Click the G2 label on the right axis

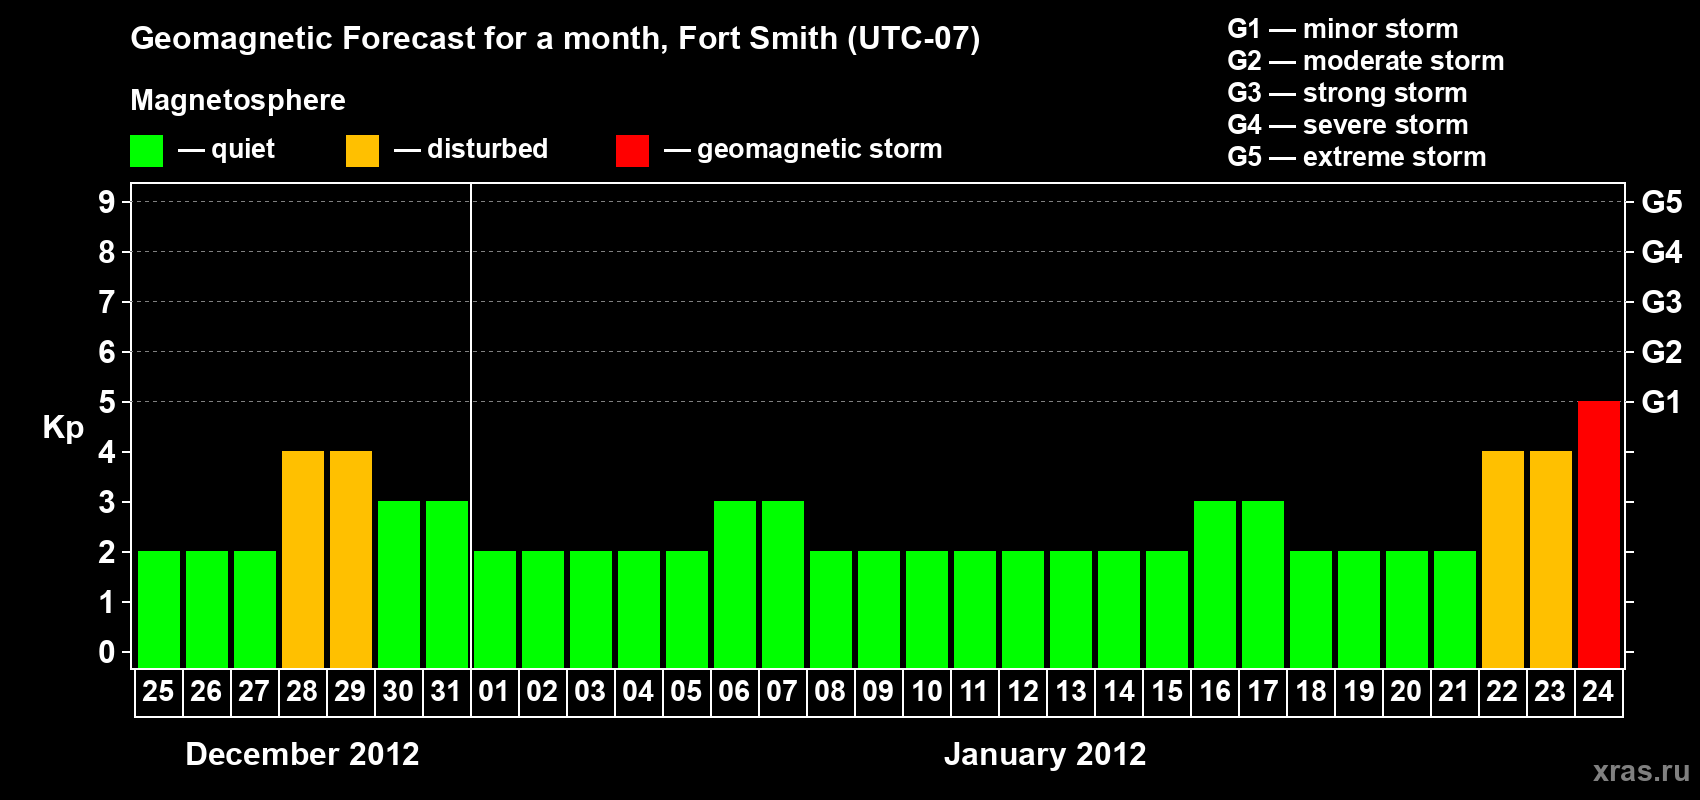click(1662, 352)
